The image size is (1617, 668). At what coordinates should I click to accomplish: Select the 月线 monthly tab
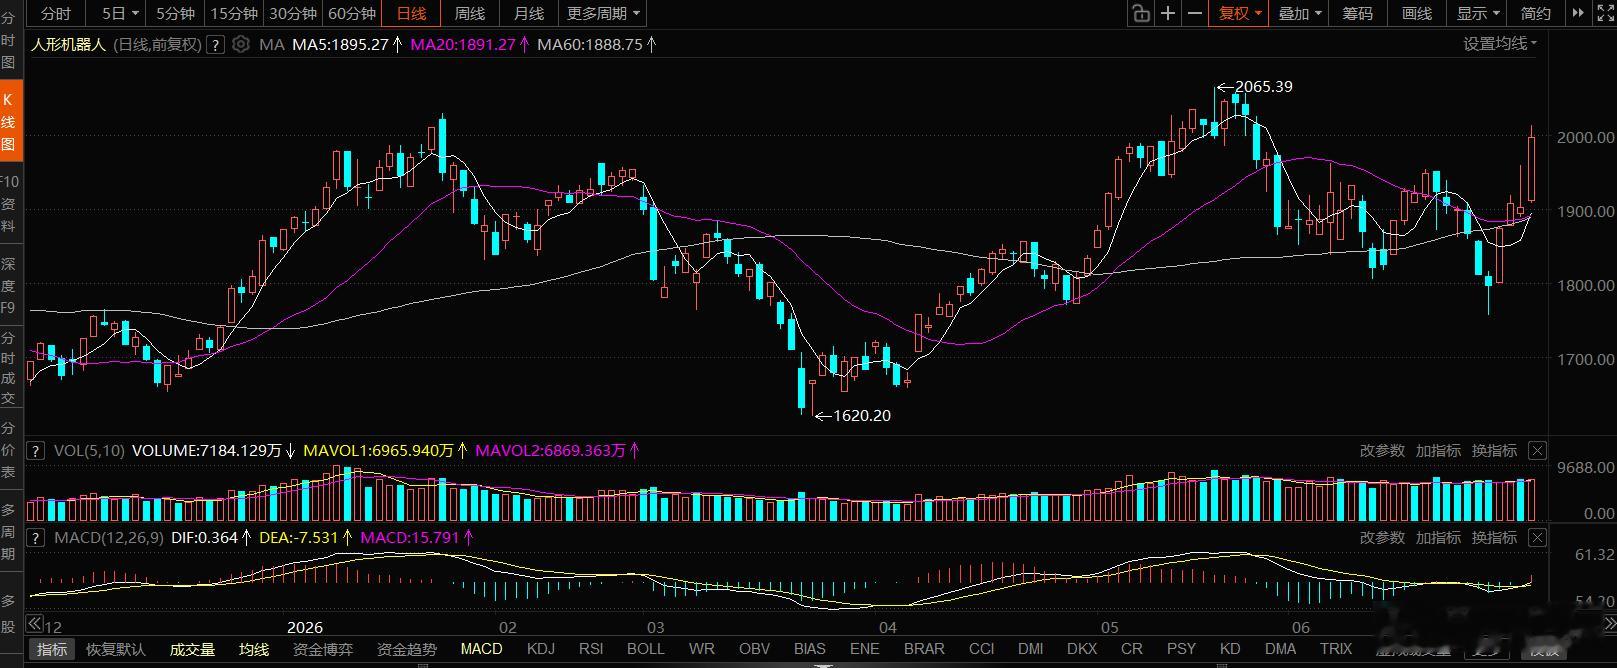click(529, 13)
